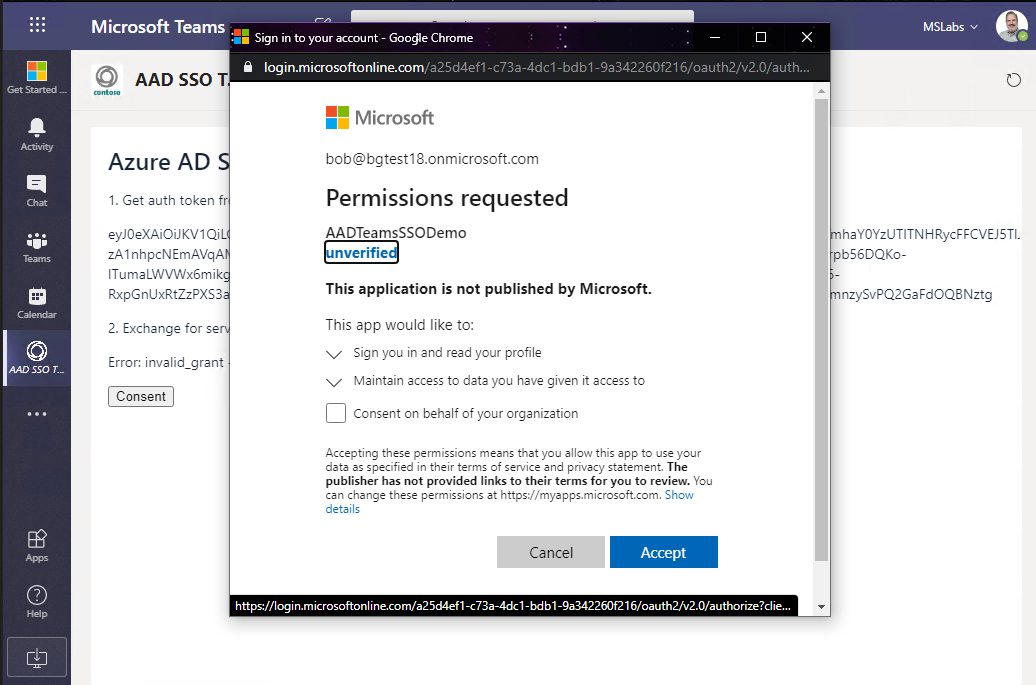Viewport: 1036px width, 685px height.
Task: Minimize the sign-in Chrome window
Action: tap(715, 38)
